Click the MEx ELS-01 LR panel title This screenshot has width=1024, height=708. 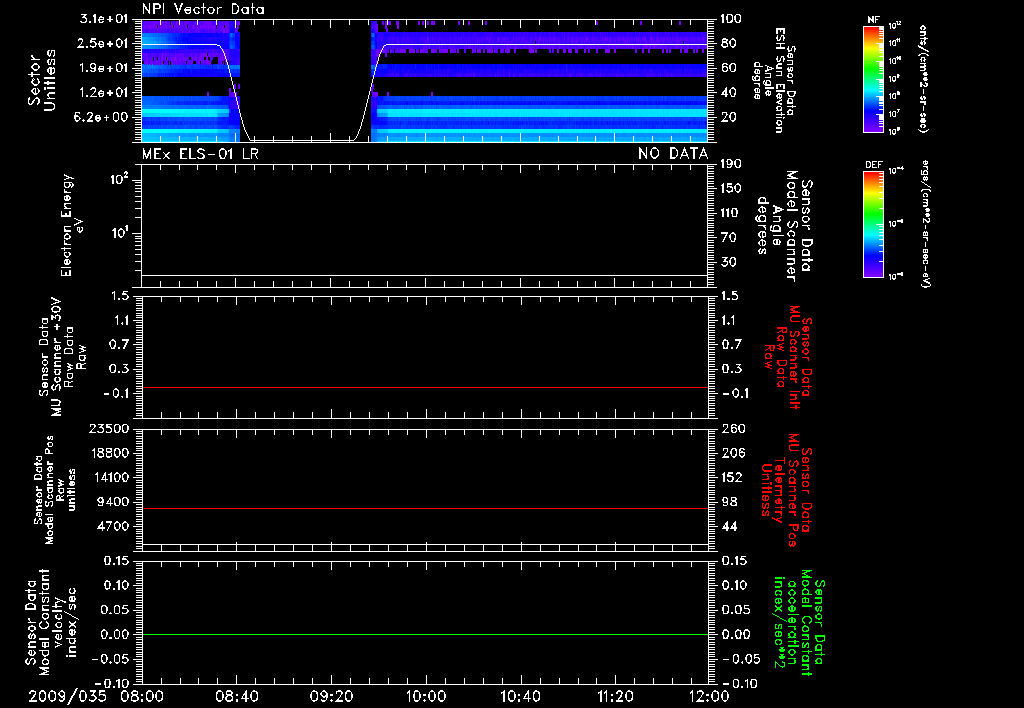point(200,154)
